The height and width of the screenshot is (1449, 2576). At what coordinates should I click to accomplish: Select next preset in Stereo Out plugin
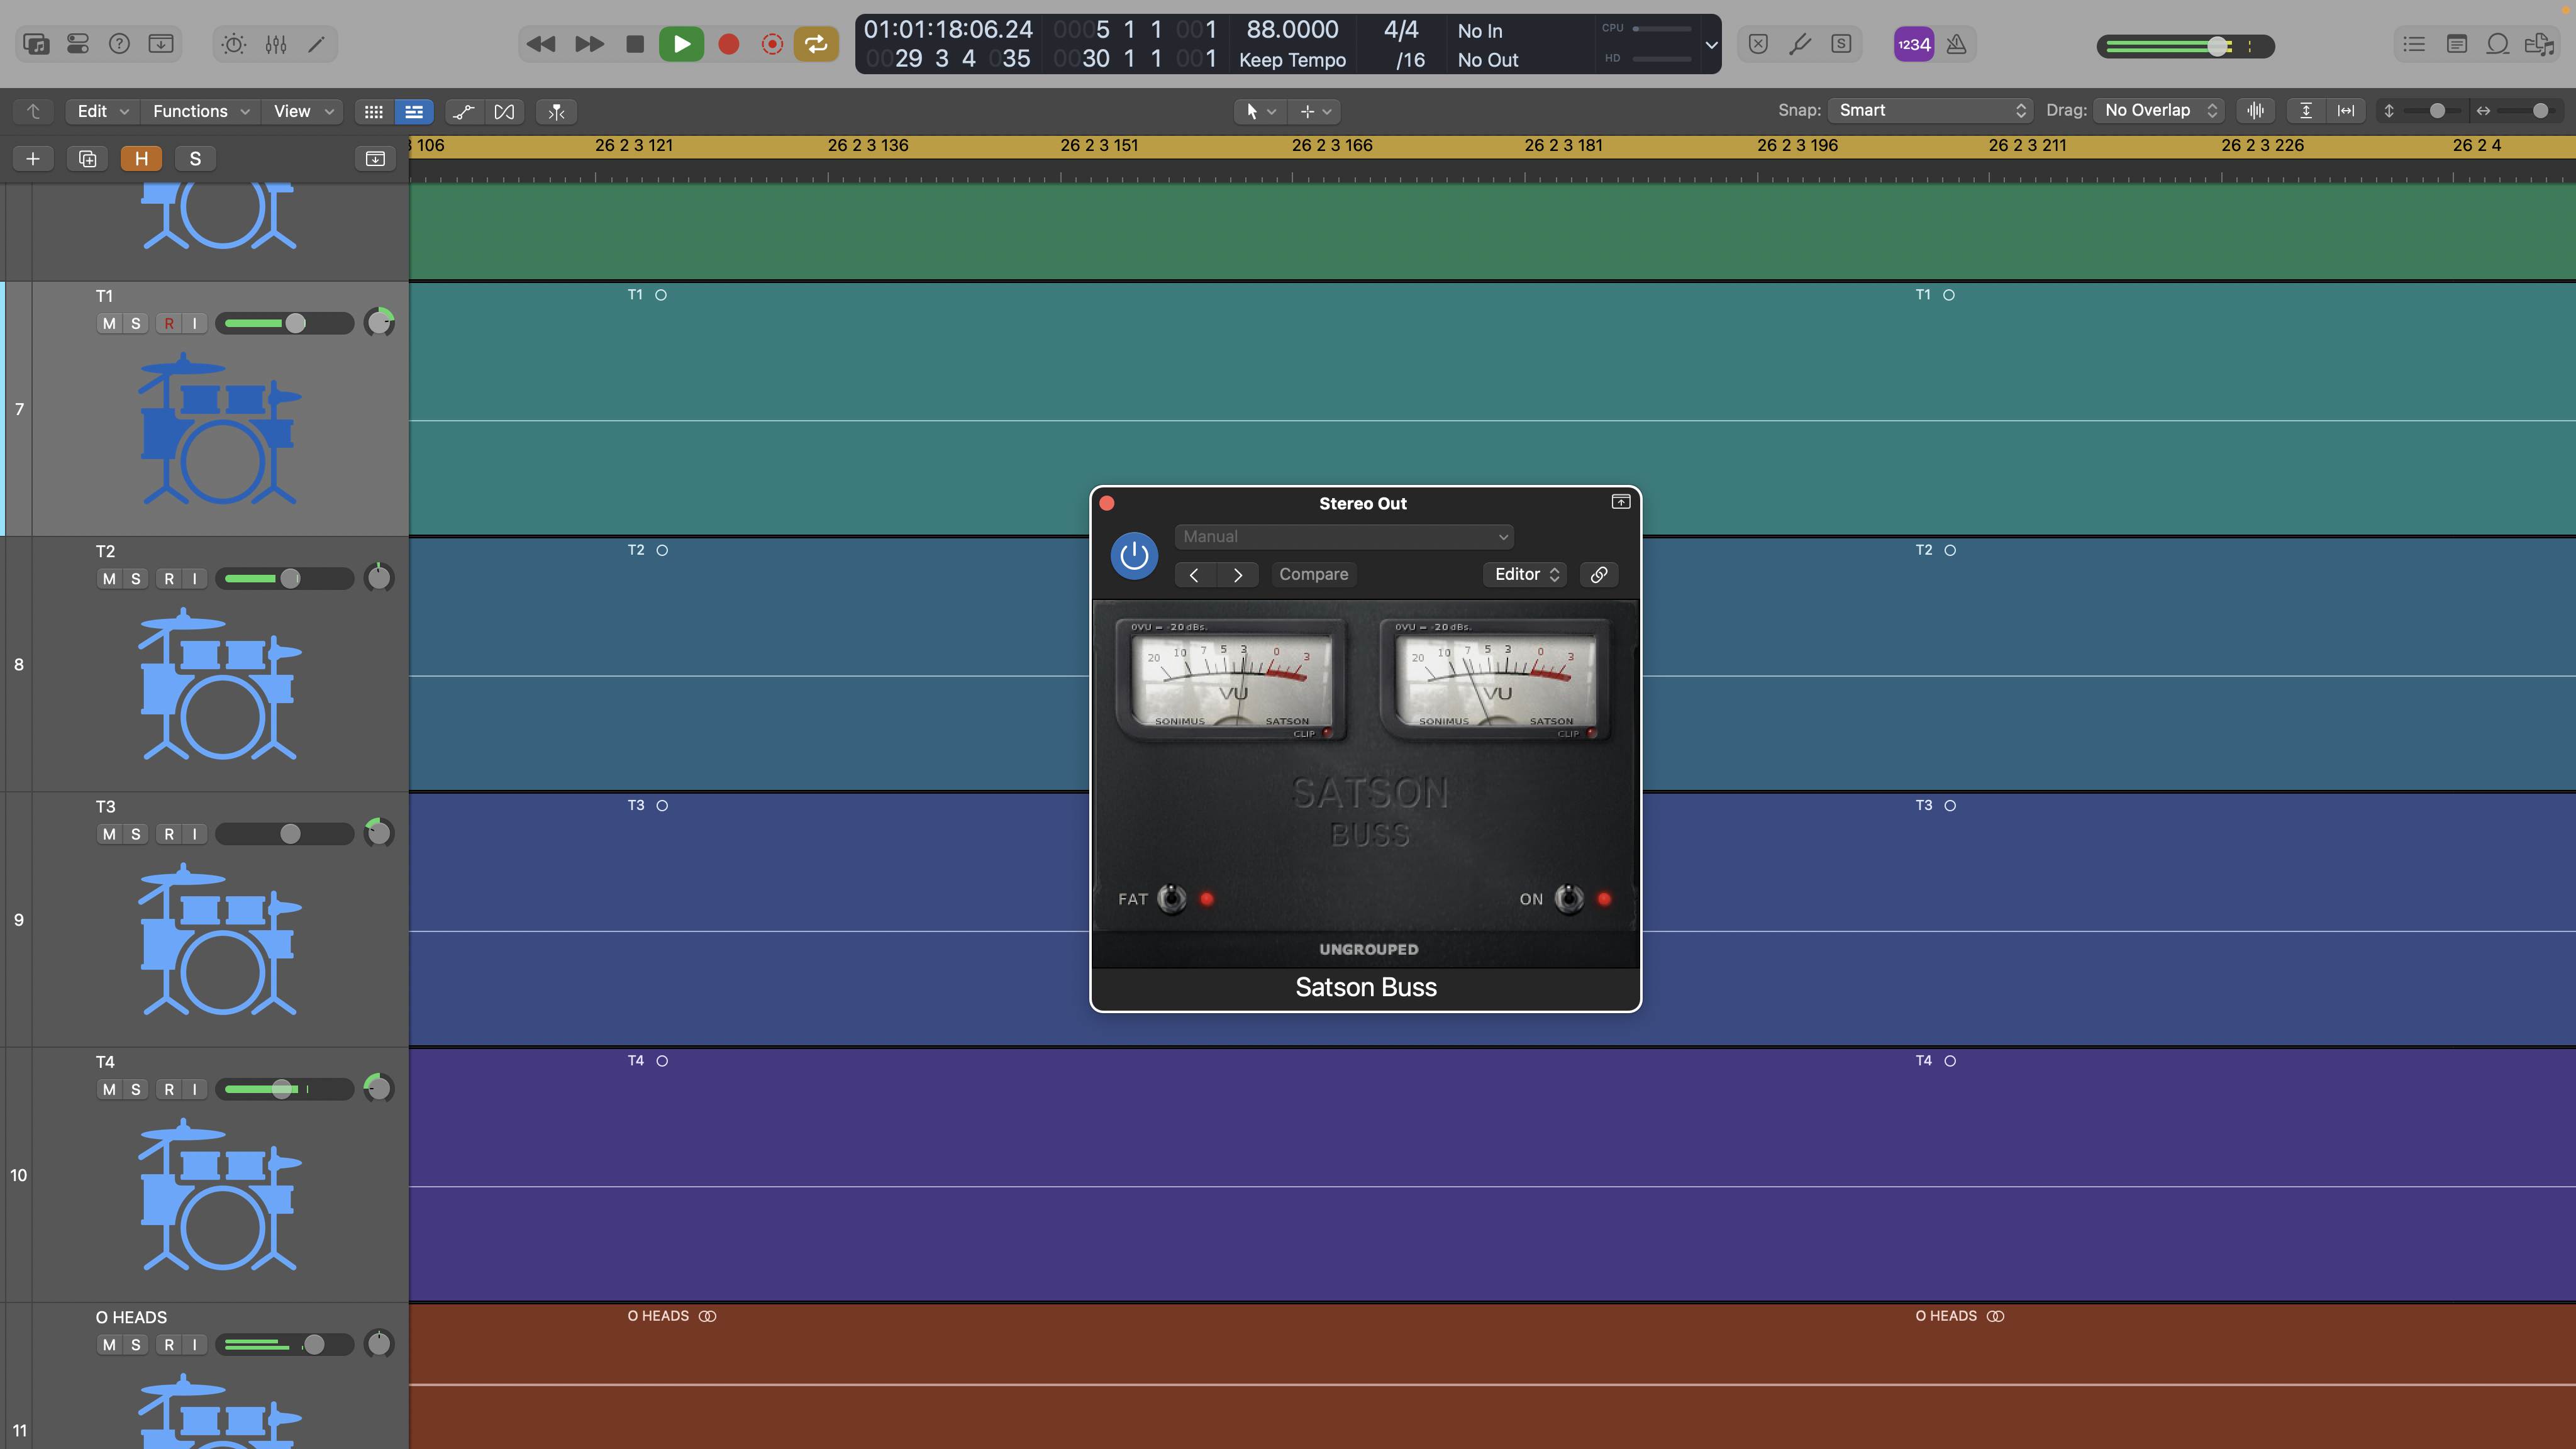tap(1238, 575)
